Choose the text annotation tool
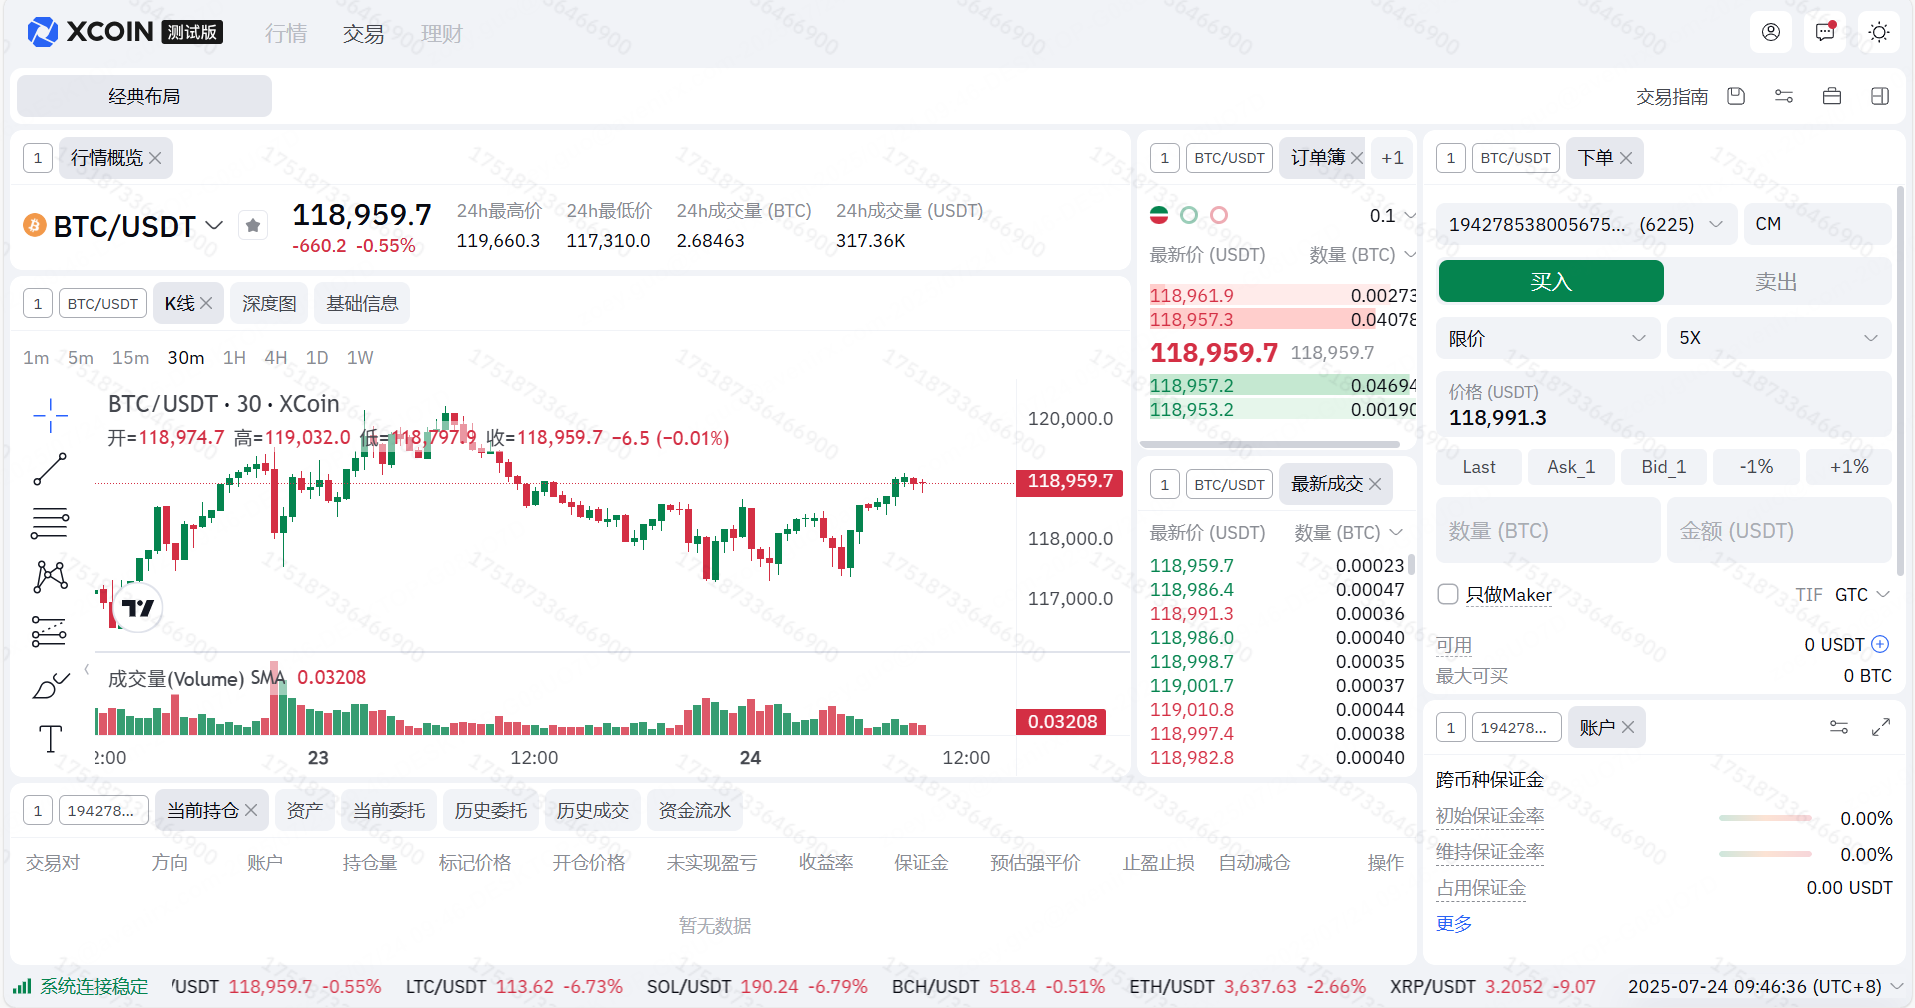 tap(50, 739)
